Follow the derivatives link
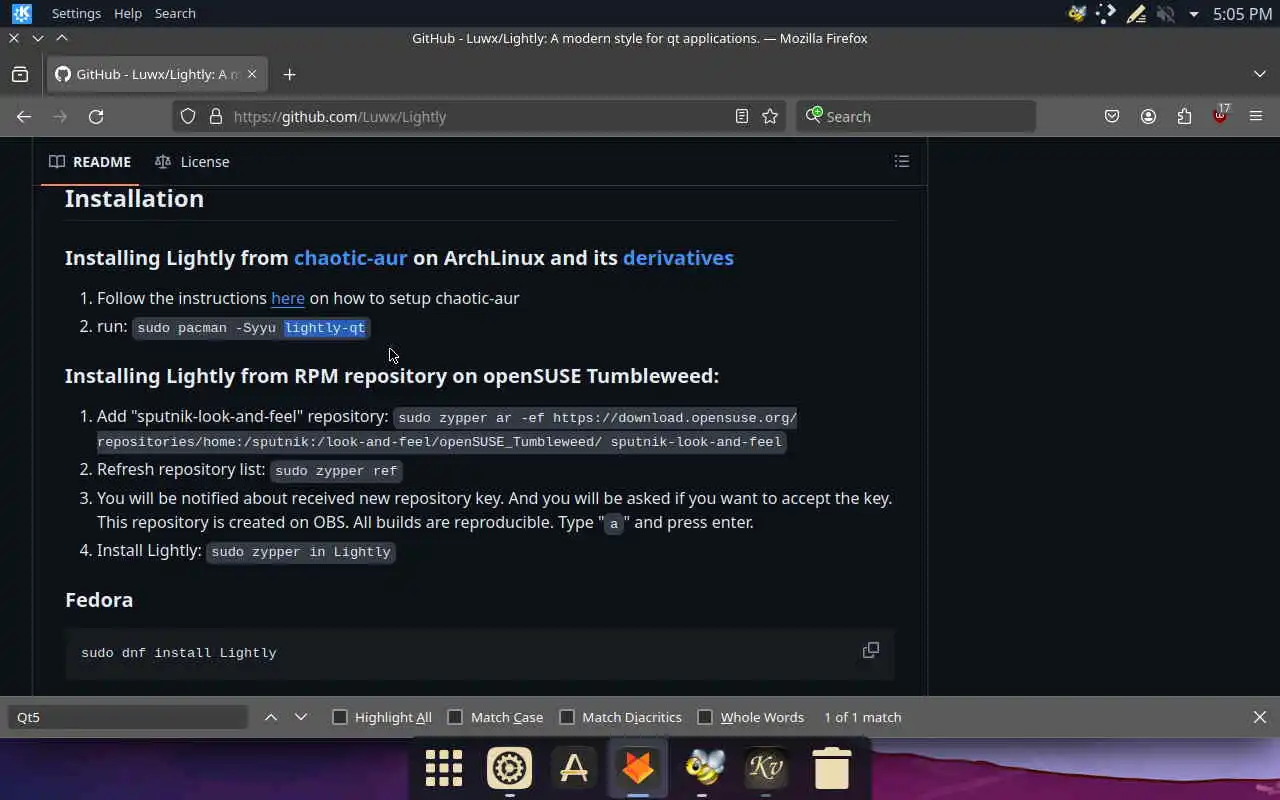 pos(678,257)
